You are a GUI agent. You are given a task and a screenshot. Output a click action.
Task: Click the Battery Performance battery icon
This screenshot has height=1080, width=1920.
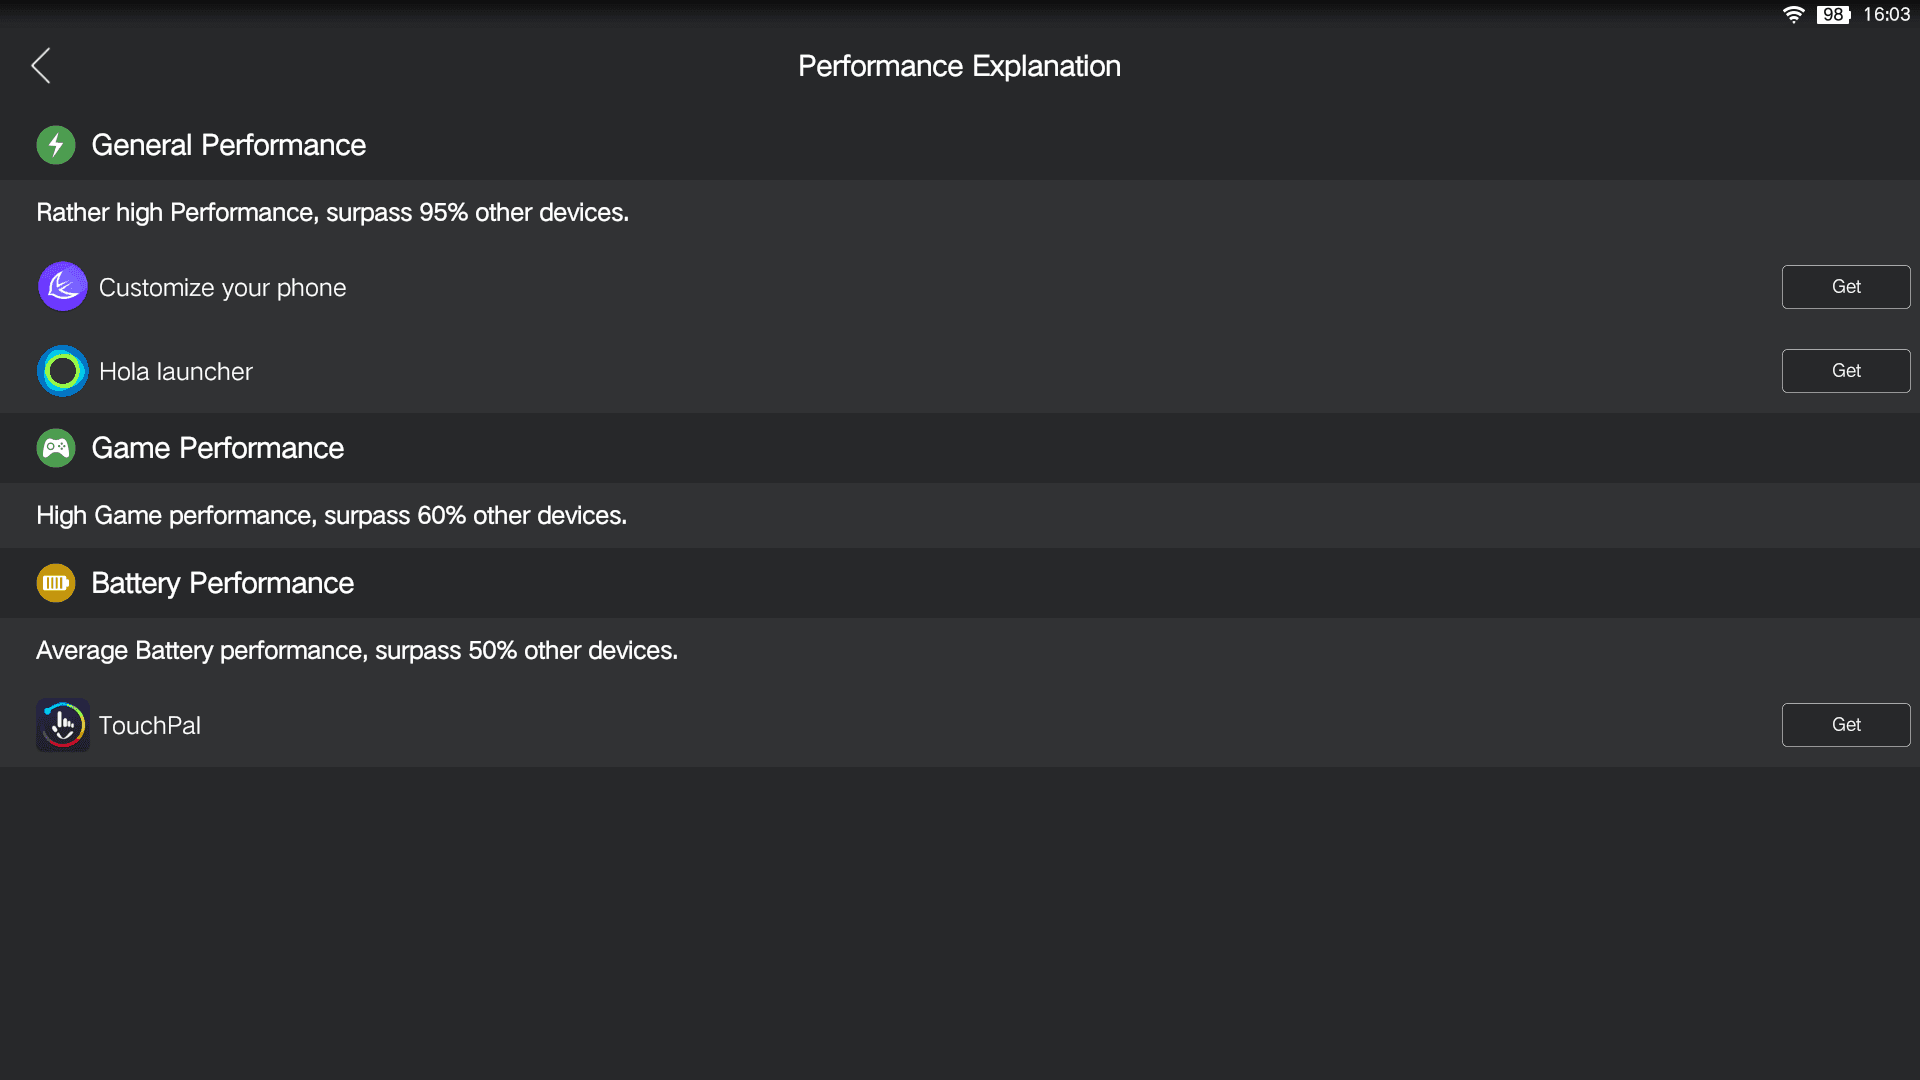click(x=56, y=583)
